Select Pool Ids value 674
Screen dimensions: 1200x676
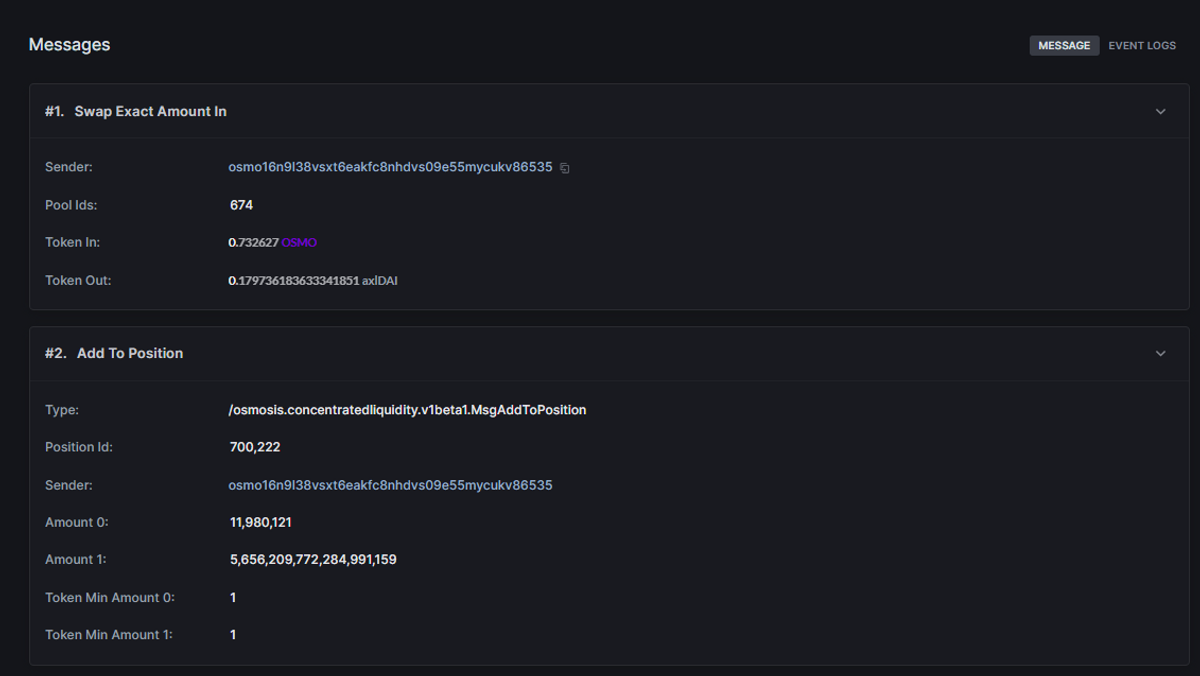241,205
